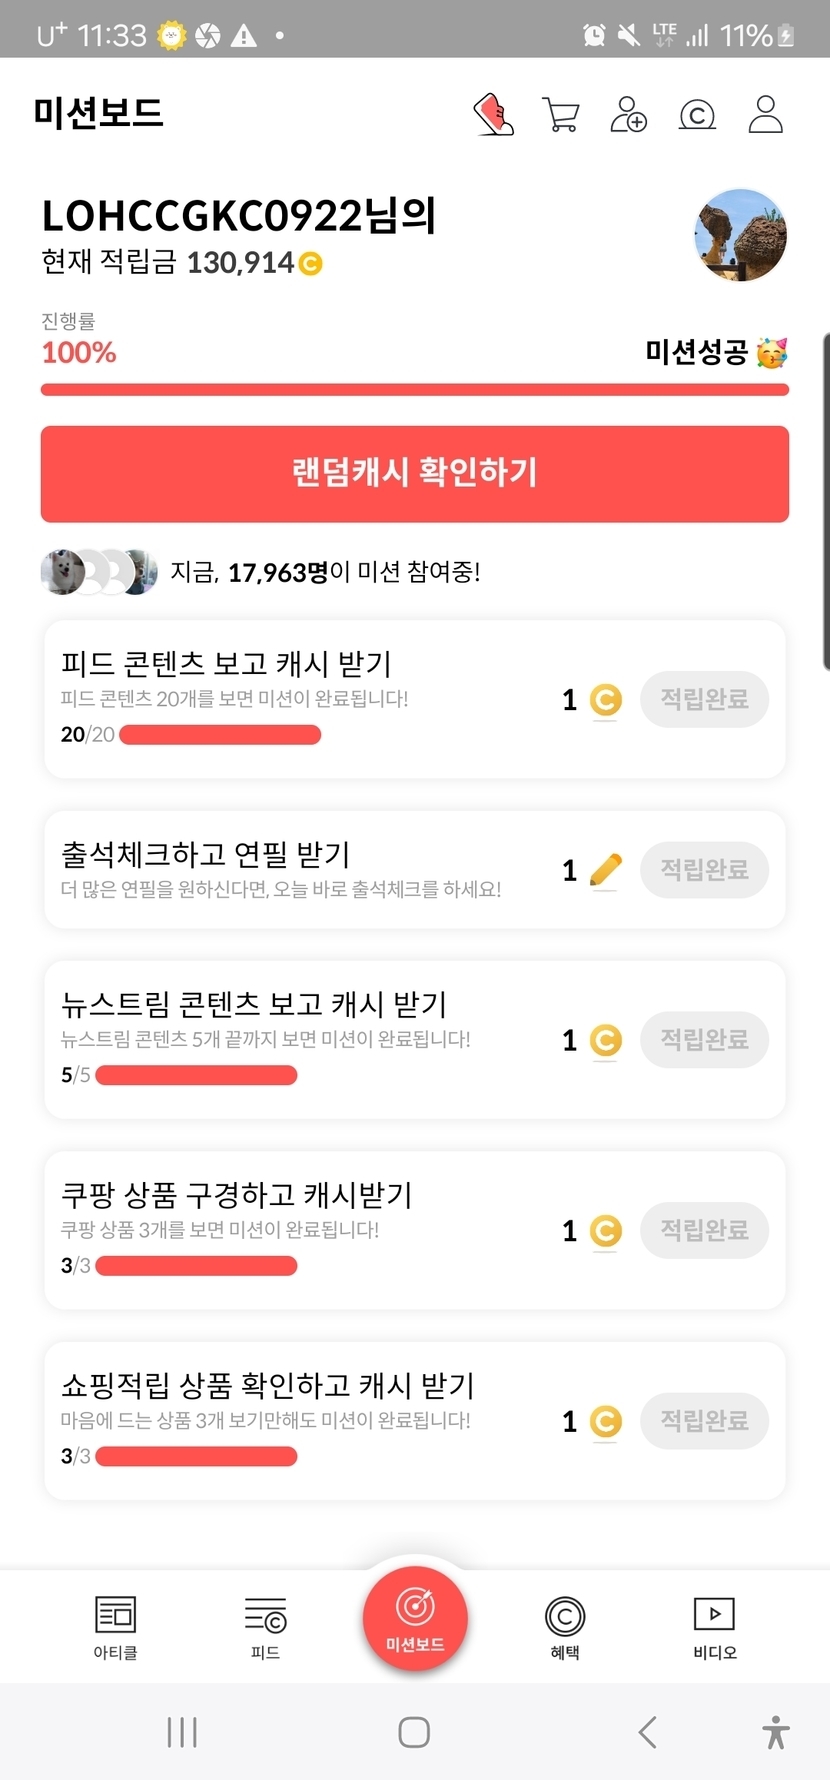Open the cash coin icon in header
830x1780 pixels.
(697, 115)
